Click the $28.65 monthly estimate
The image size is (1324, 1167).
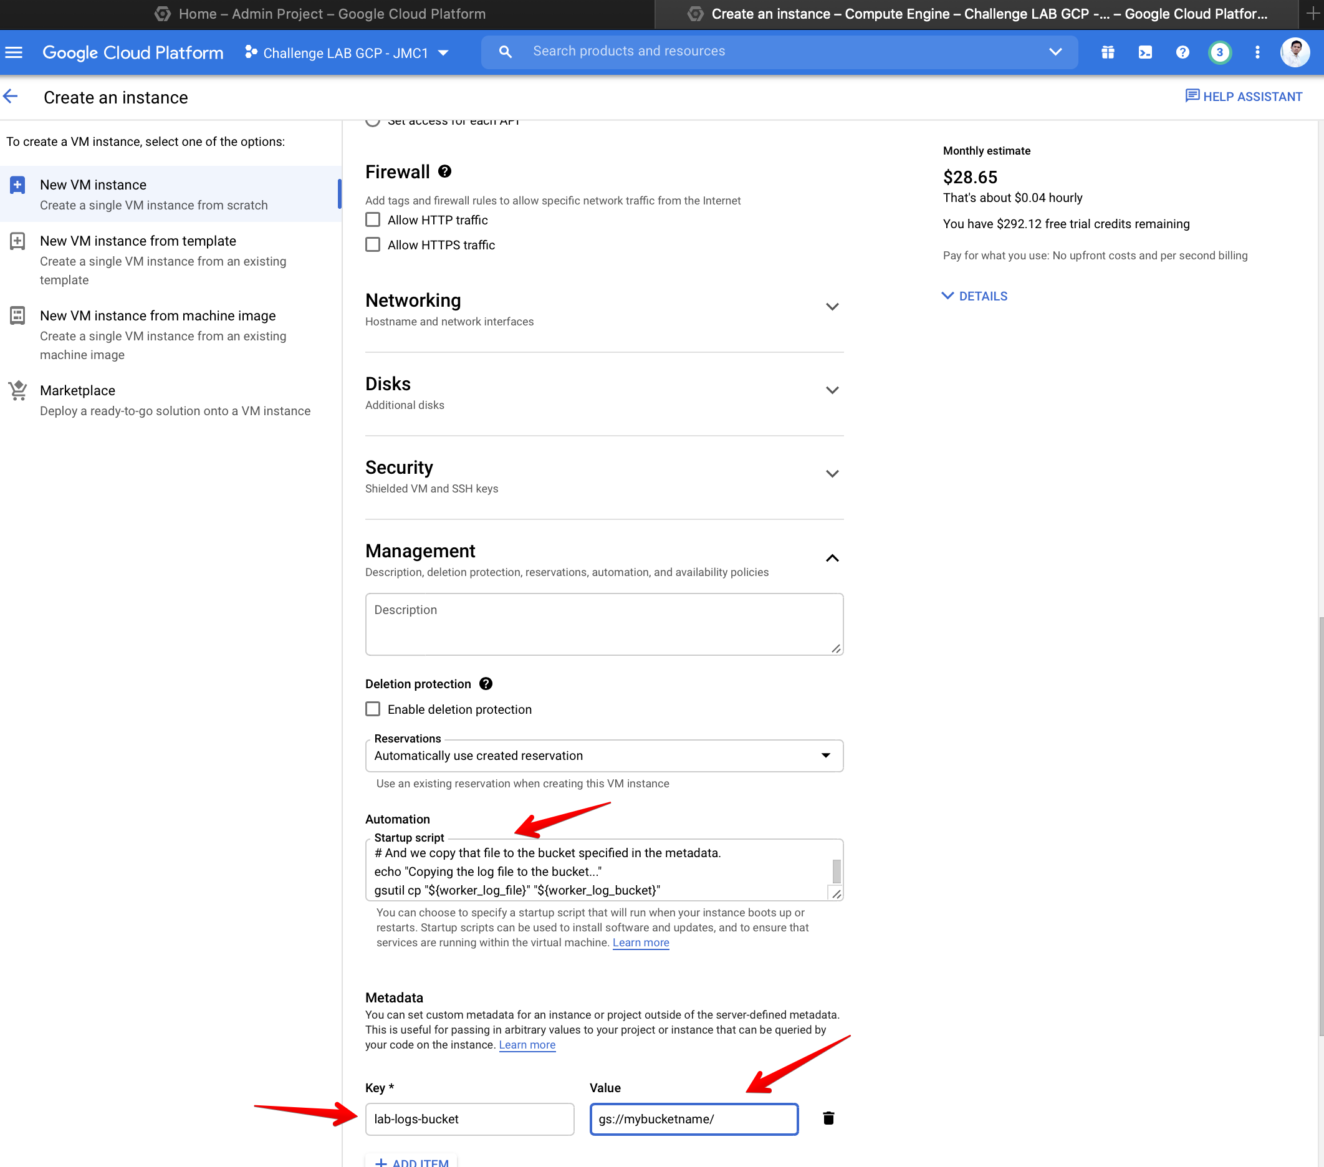[970, 177]
